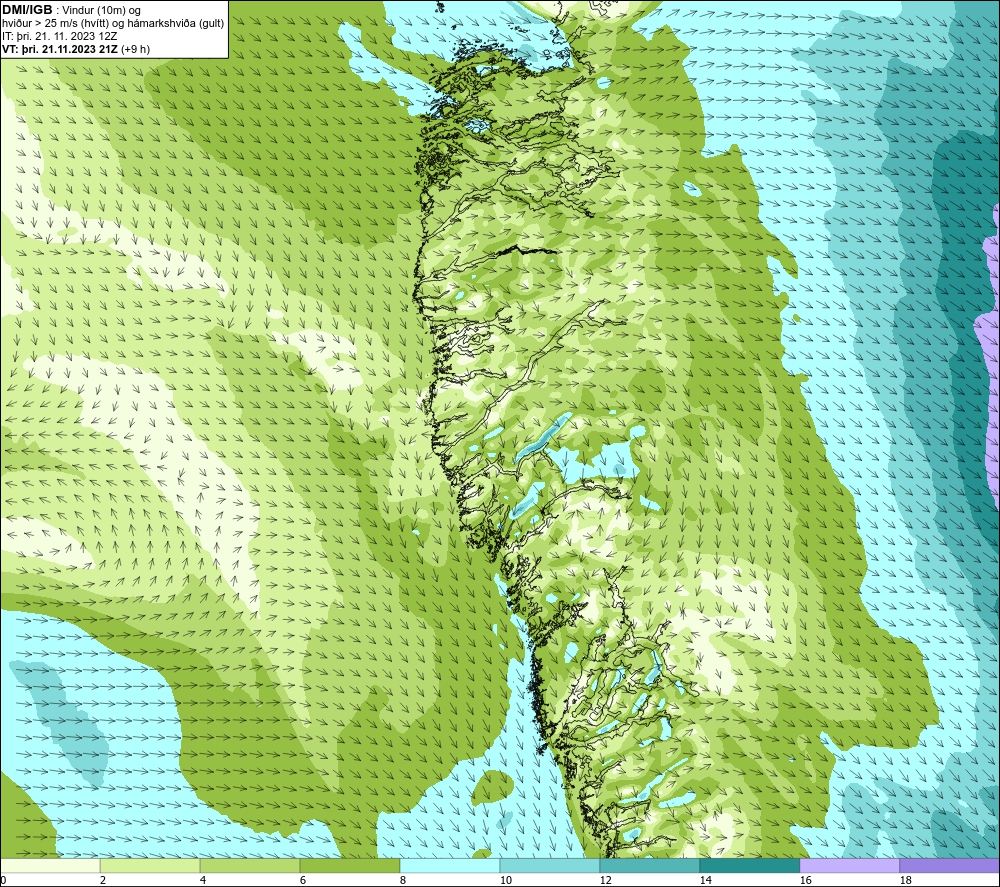This screenshot has width=1000, height=887.
Task: Click the legend value label '2'
Action: (x=103, y=881)
